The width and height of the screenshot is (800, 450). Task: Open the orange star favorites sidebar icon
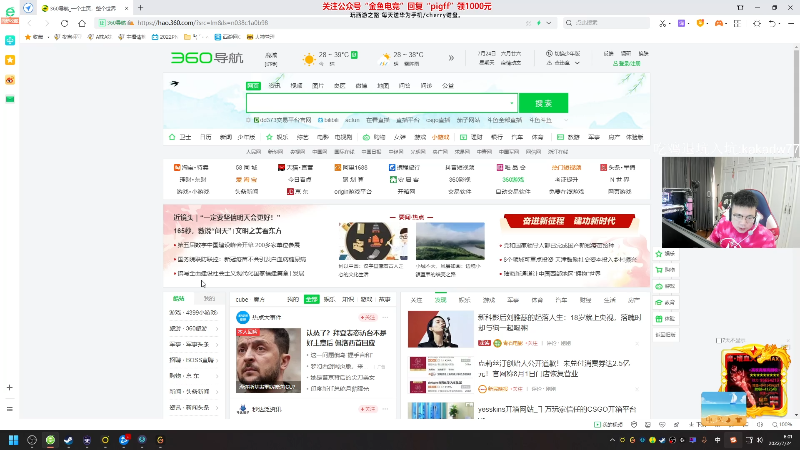click(10, 60)
